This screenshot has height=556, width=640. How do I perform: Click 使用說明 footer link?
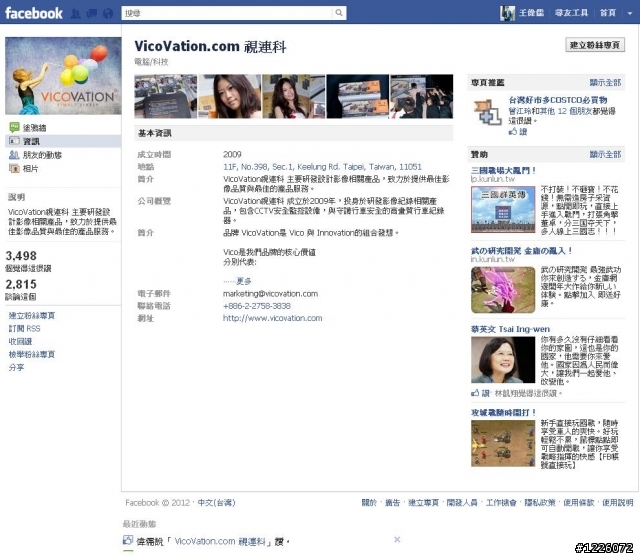coord(618,503)
